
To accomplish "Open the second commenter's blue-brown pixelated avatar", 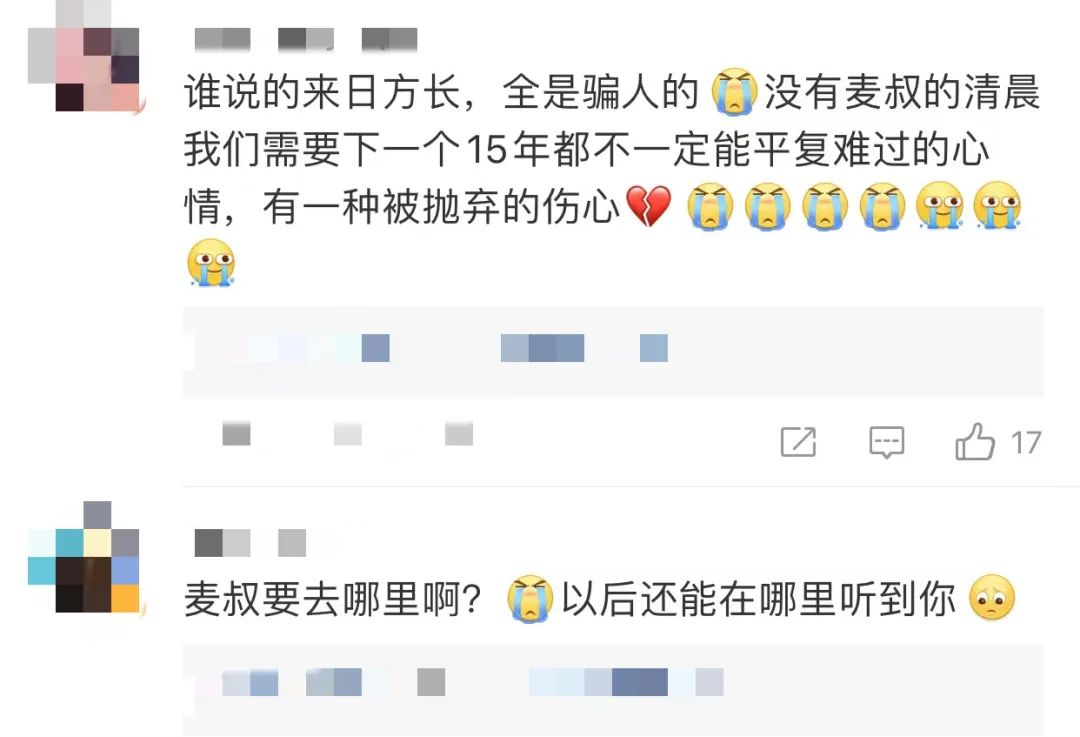I will 83,557.
